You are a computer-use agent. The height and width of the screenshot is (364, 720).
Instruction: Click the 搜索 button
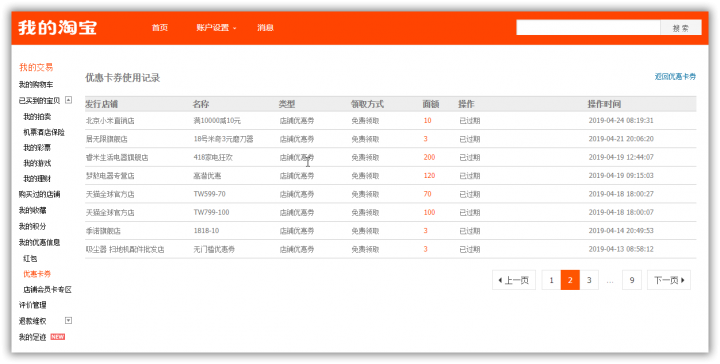point(681,28)
